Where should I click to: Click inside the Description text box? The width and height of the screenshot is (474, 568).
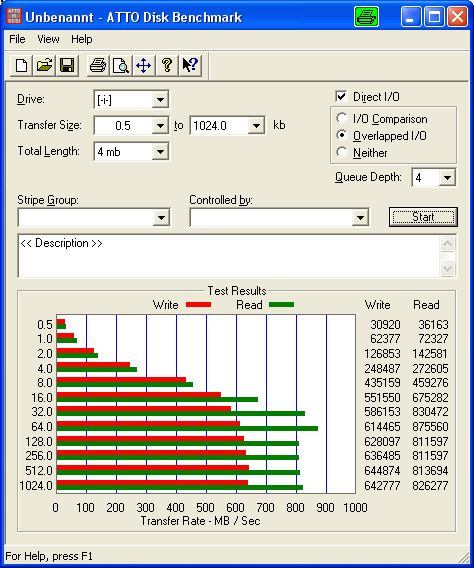(228, 256)
